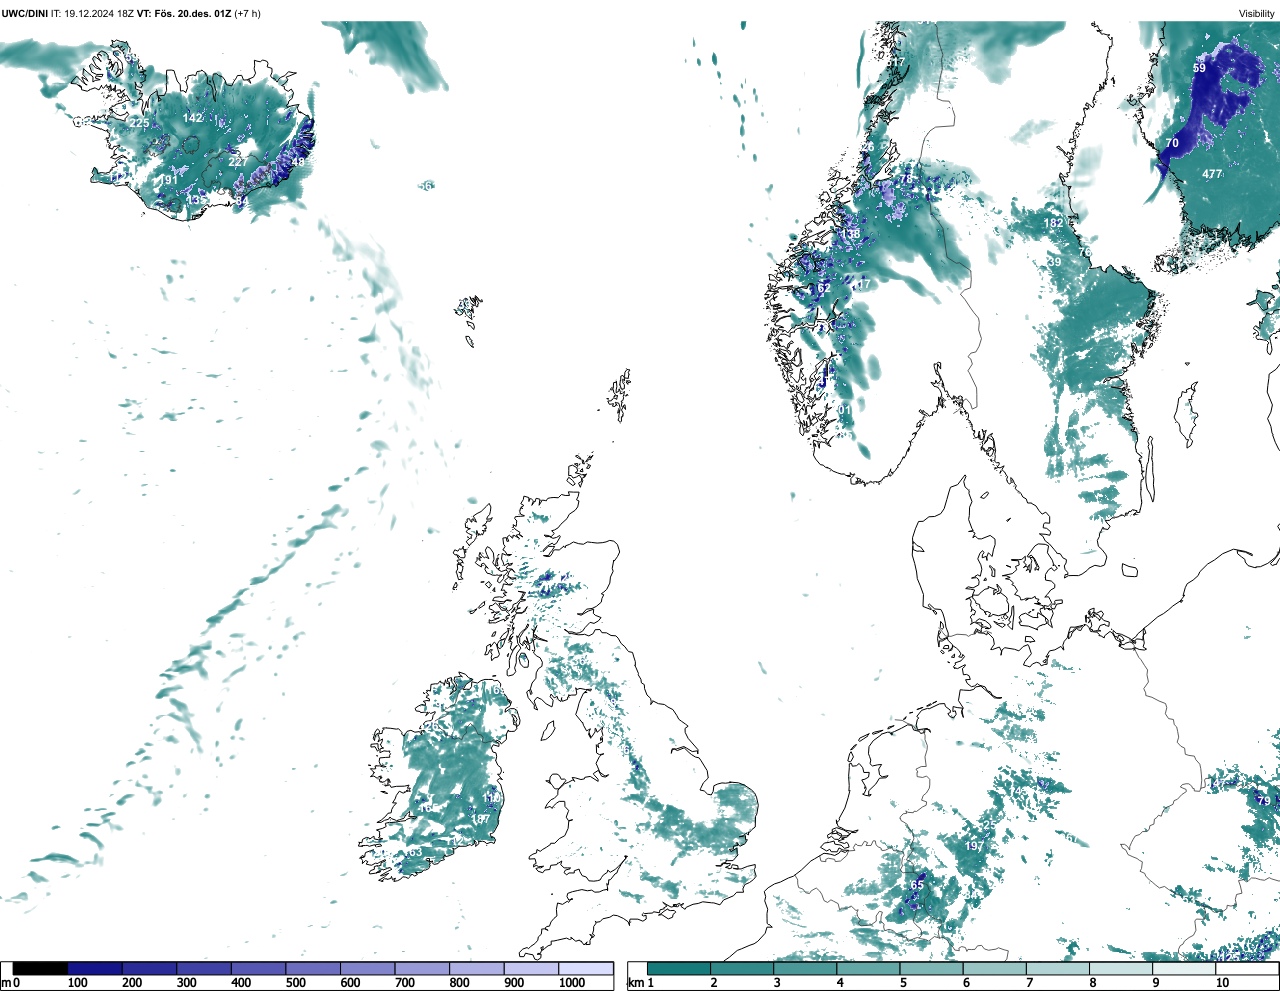
Task: Click the '(+7 h)' forecast offset
Action: point(247,13)
